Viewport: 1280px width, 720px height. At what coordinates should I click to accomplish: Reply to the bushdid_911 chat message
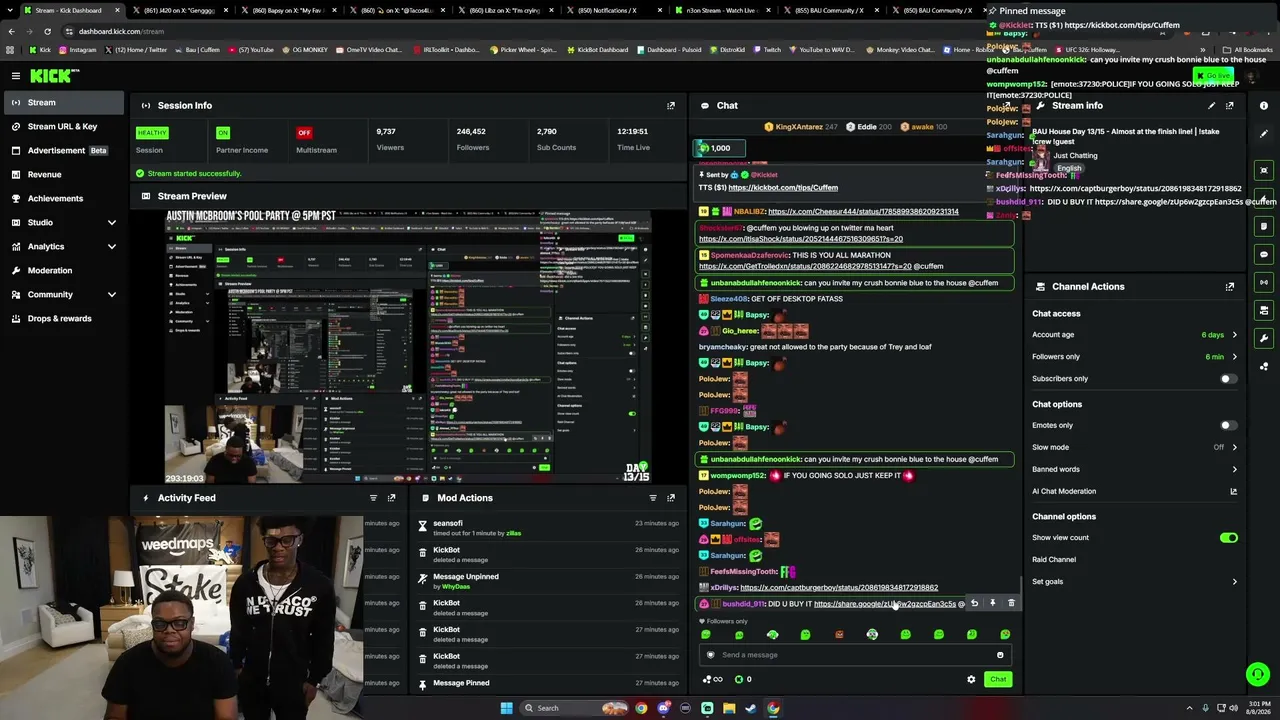coord(974,603)
